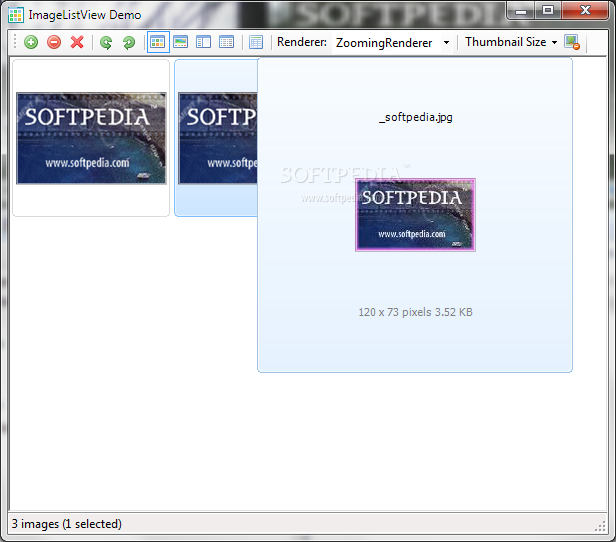Click the 3 images (1 selected) status text
This screenshot has height=542, width=616.
(66, 524)
